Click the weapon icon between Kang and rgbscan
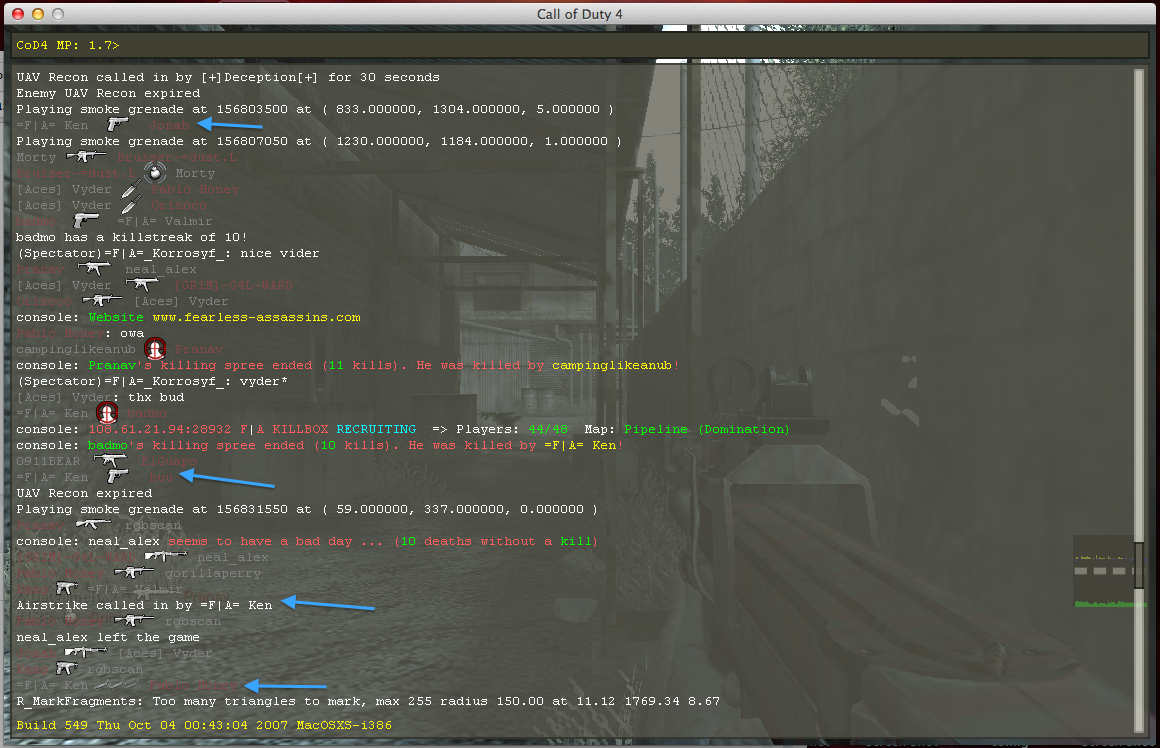Image resolution: width=1160 pixels, height=748 pixels. (x=66, y=668)
